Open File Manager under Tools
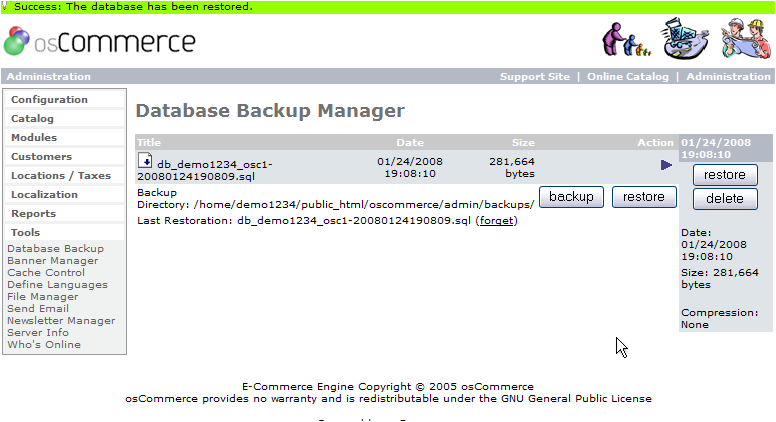Viewport: 776px width, 422px height. click(x=43, y=297)
